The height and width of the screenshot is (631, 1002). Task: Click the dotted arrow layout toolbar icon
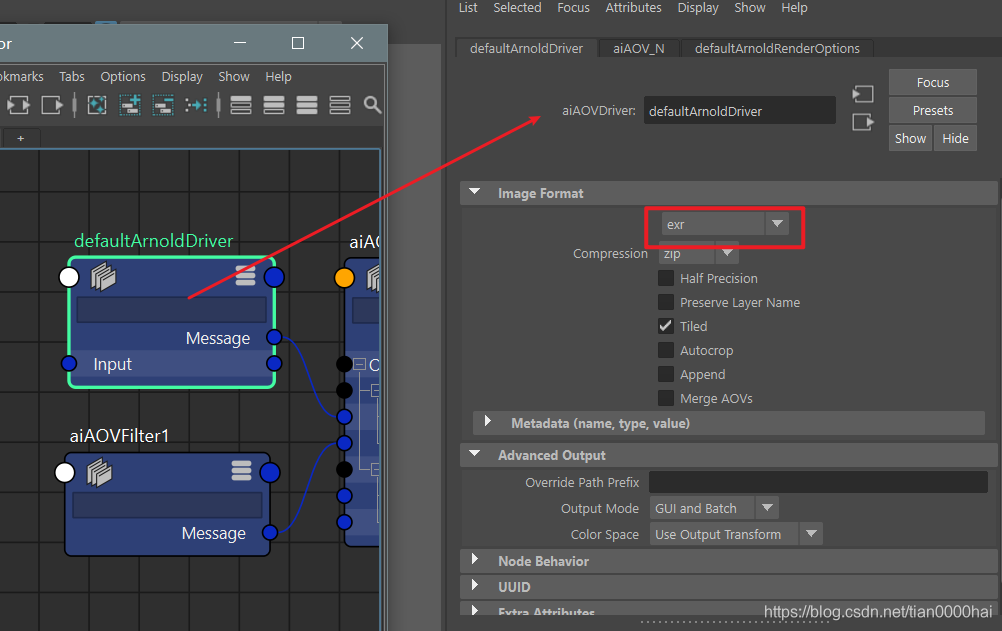[196, 105]
